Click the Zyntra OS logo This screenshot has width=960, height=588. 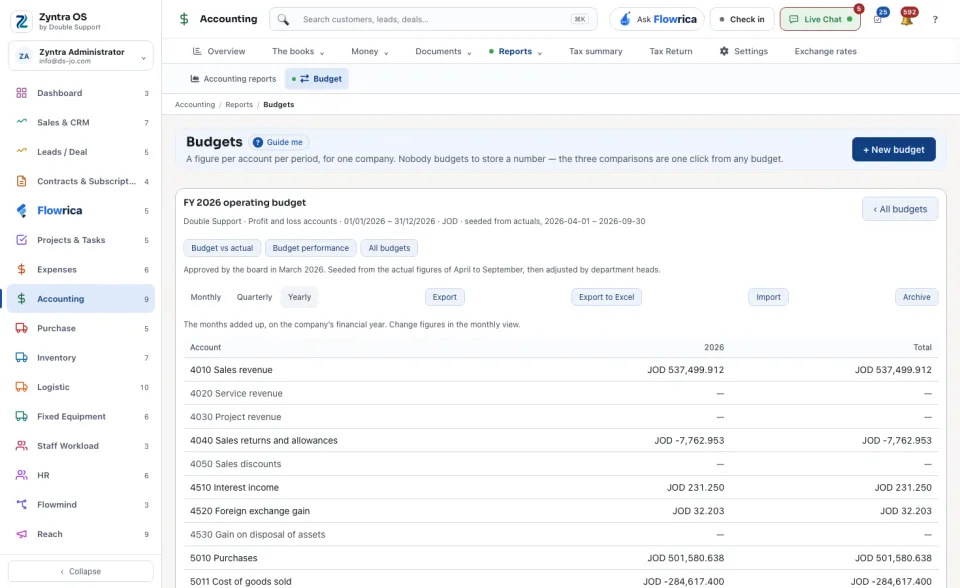(x=22, y=21)
